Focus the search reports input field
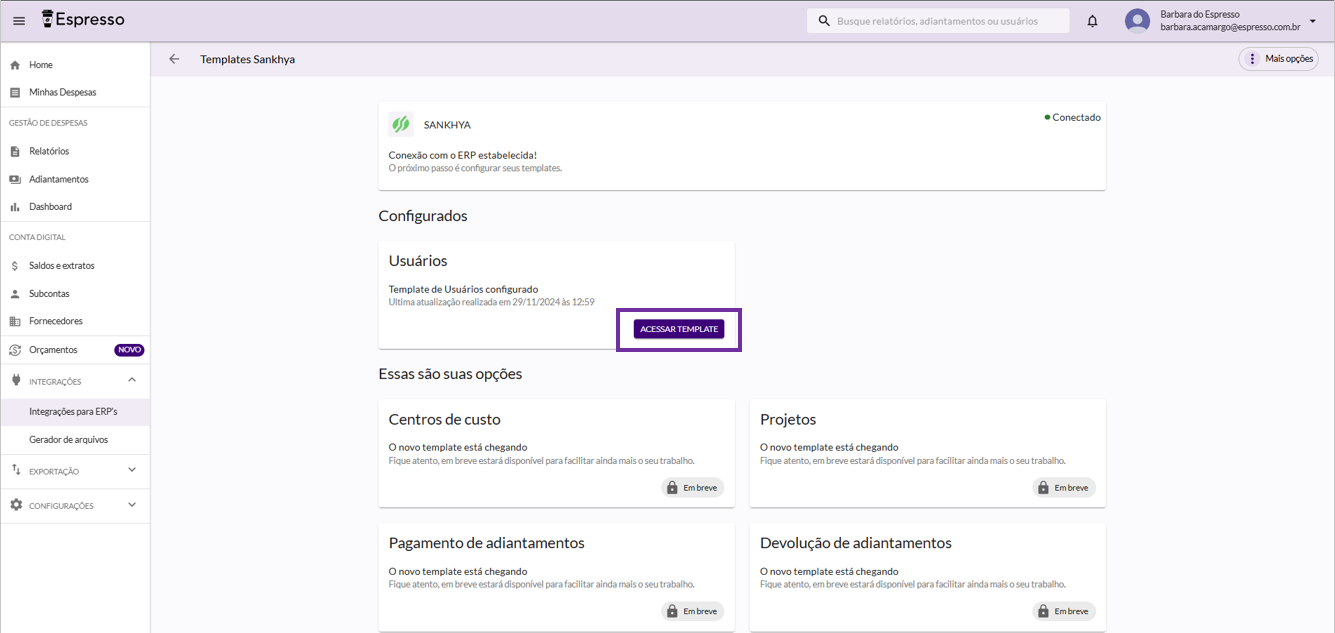The image size is (1335, 633). point(938,21)
